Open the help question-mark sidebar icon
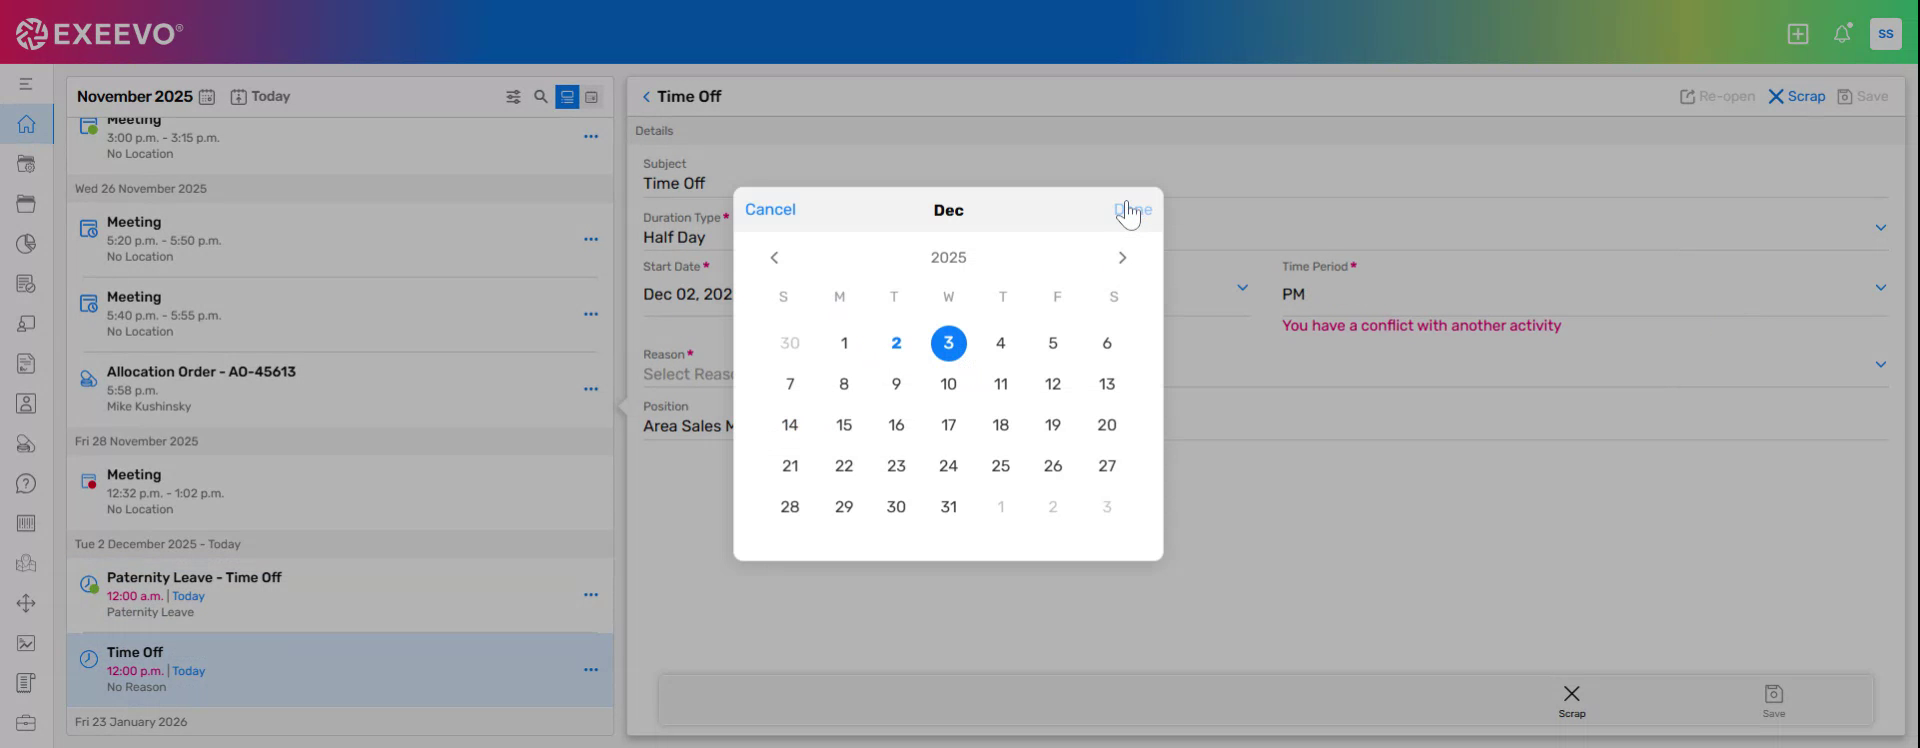The width and height of the screenshot is (1920, 748). coord(26,484)
